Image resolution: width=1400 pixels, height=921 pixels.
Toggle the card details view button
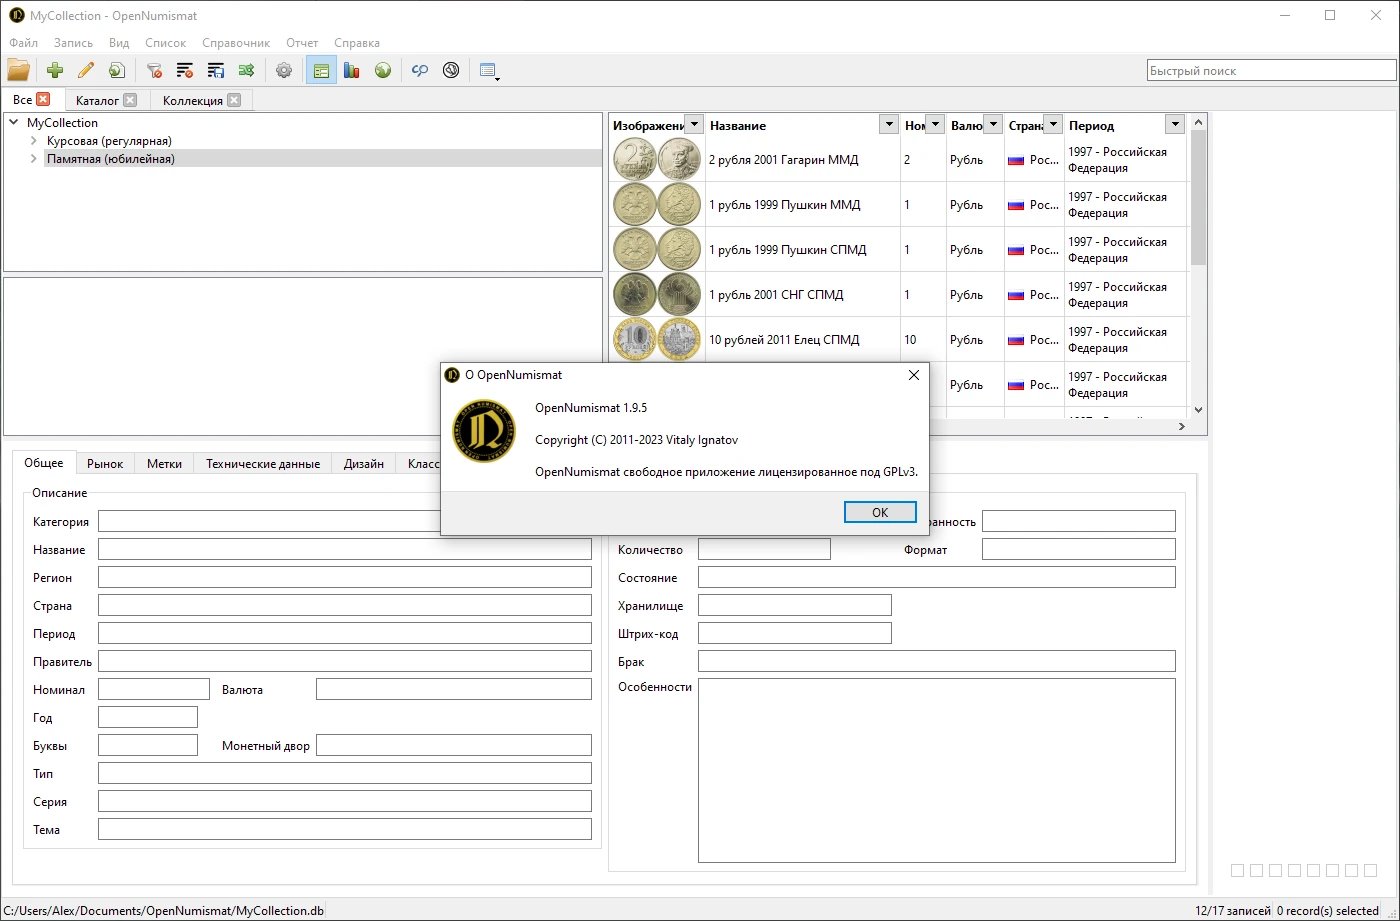point(321,70)
